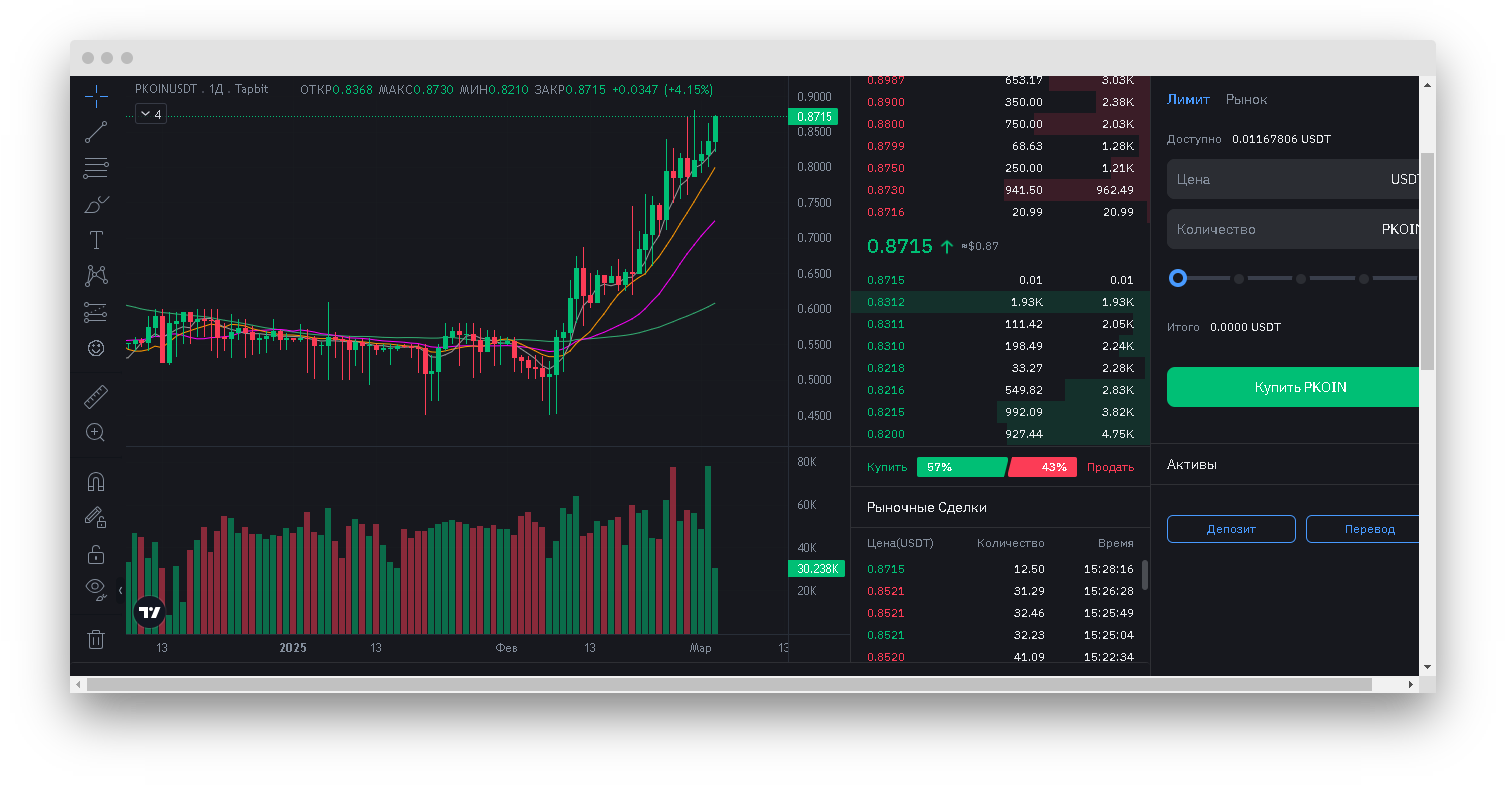This screenshot has width=1506, height=793.
Task: Select sell order at 0.8716
Action: (1000, 212)
